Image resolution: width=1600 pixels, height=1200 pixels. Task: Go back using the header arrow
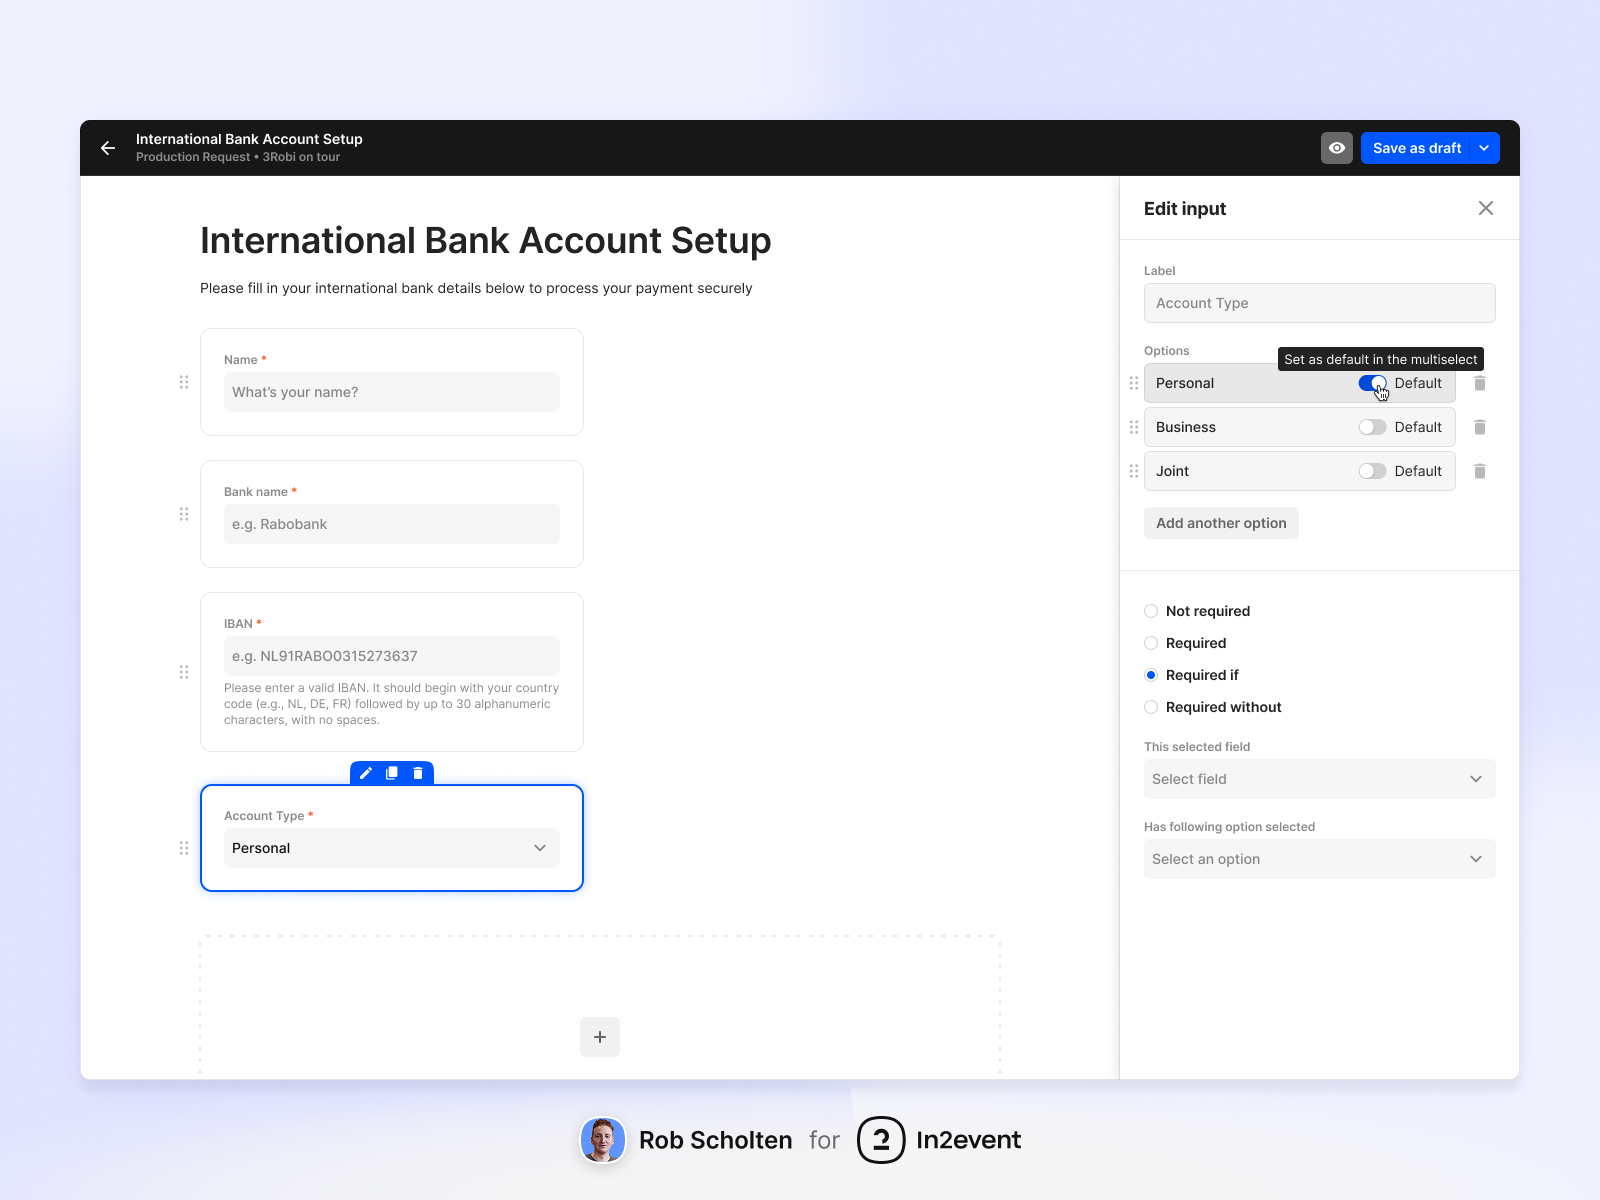[108, 148]
